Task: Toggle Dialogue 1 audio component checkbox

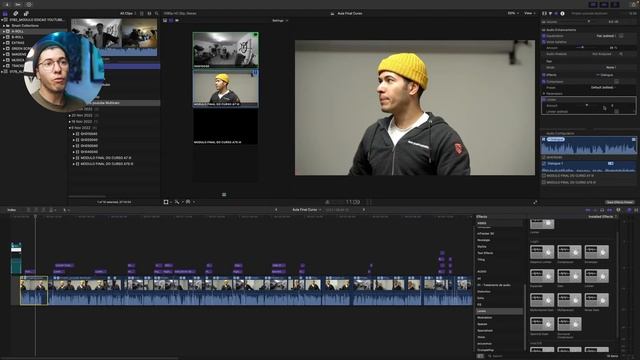Action: pyautogui.click(x=544, y=163)
